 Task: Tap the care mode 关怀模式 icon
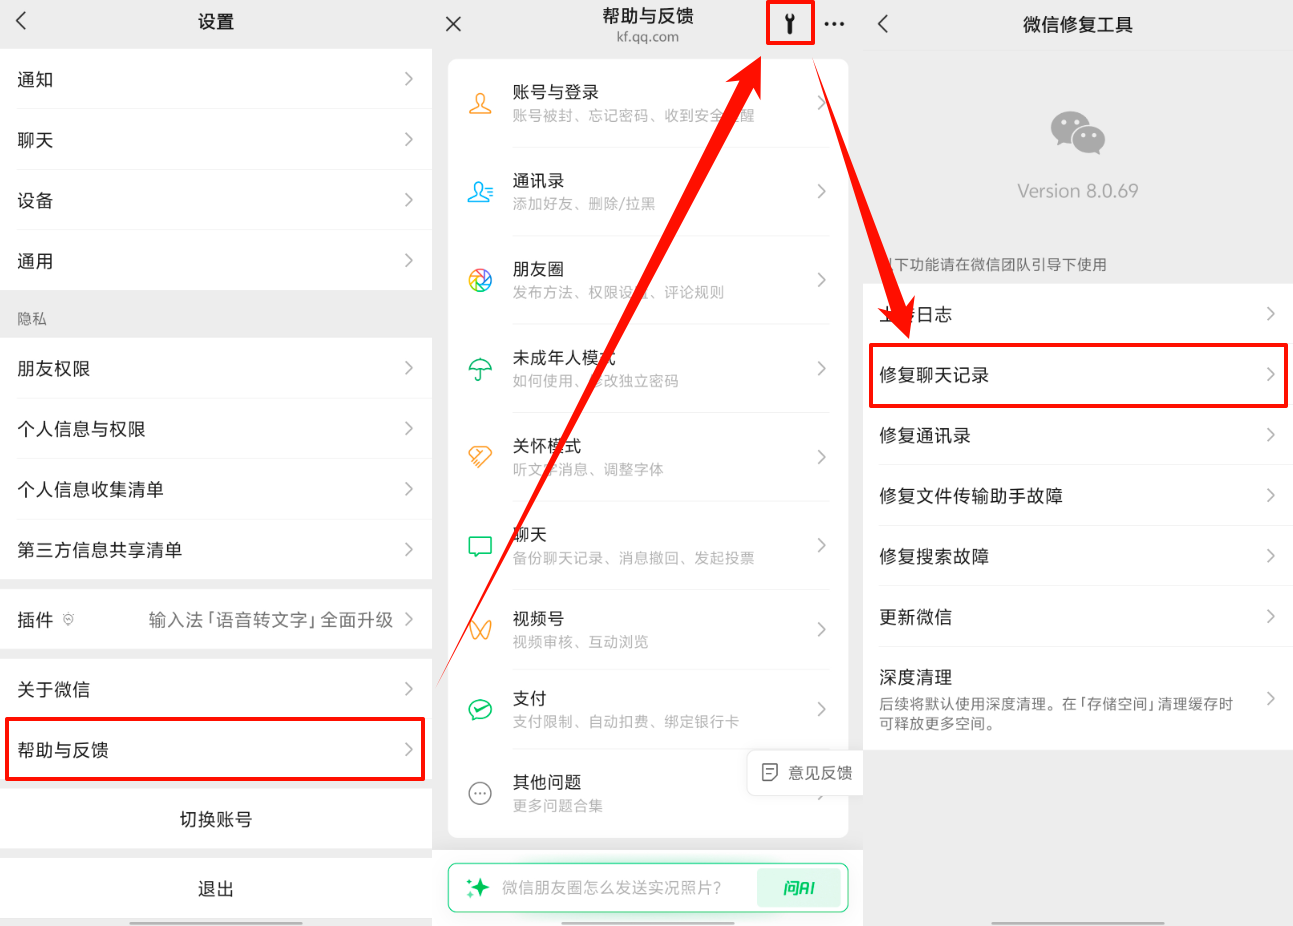tap(480, 457)
